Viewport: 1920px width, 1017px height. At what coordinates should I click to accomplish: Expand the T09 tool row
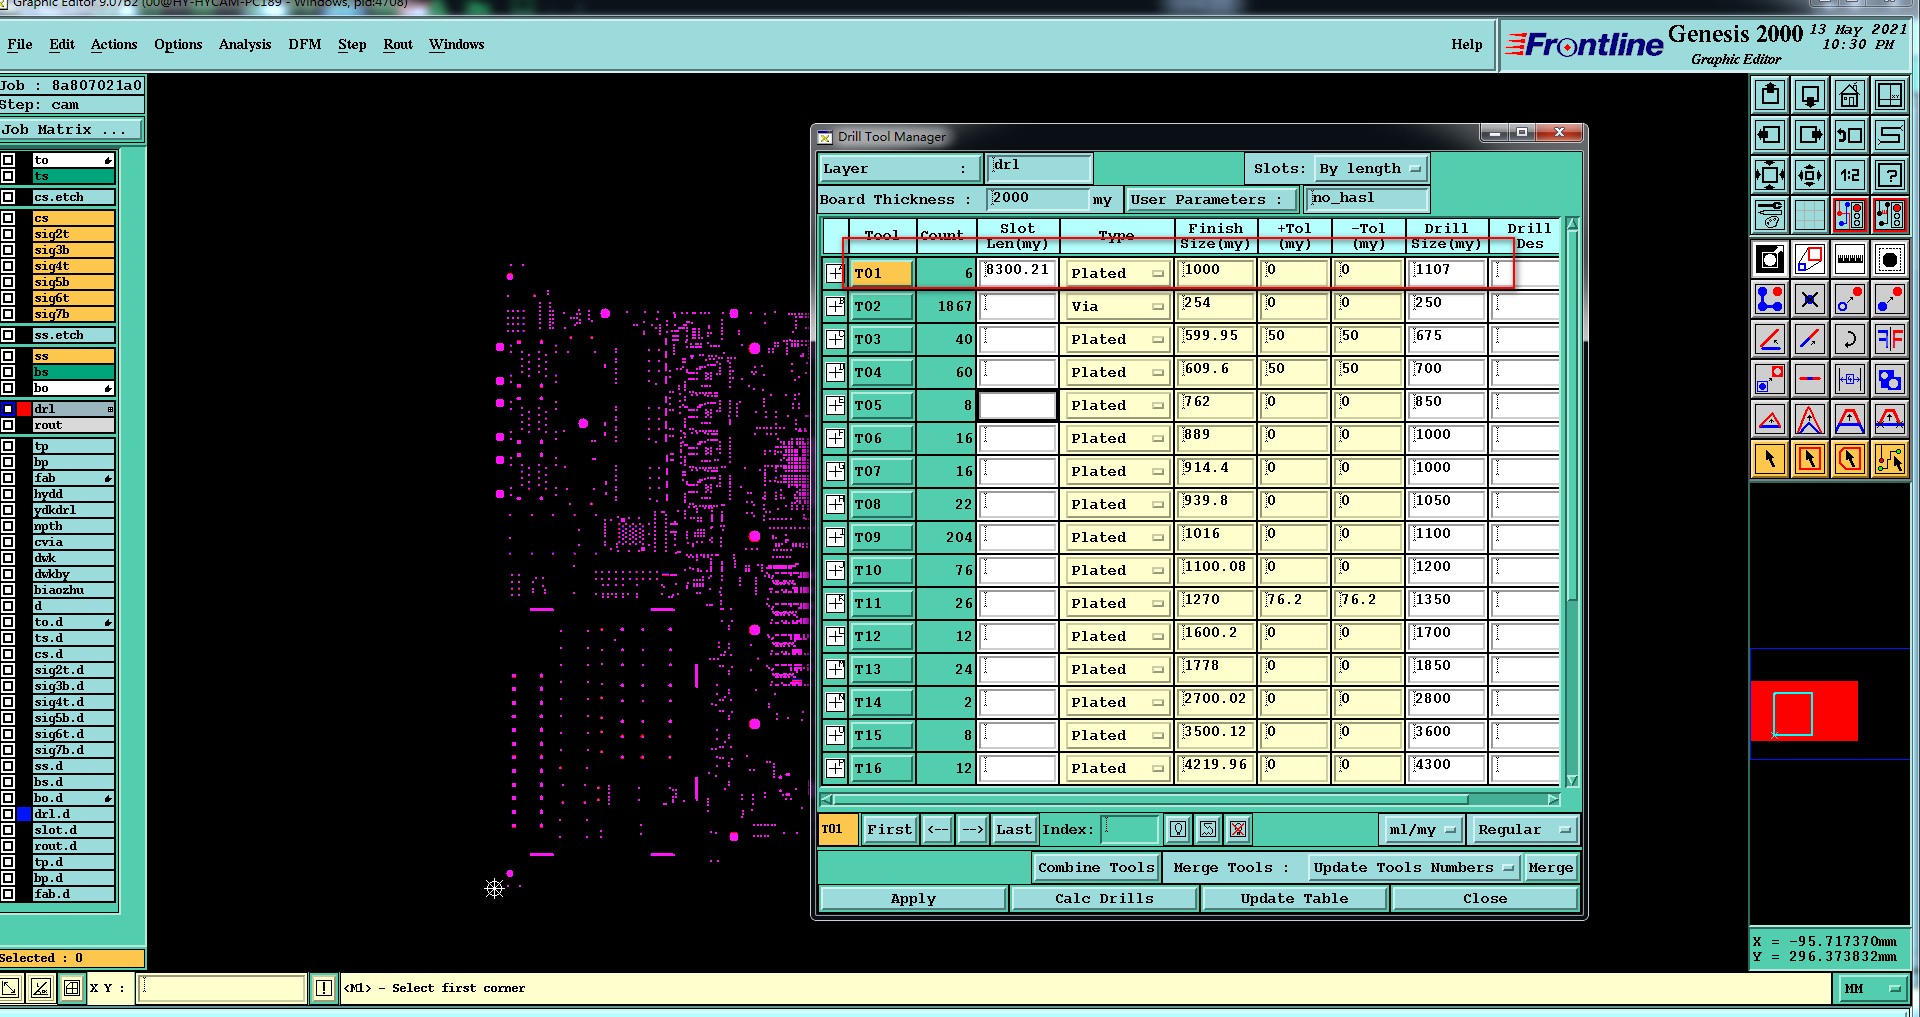click(835, 537)
